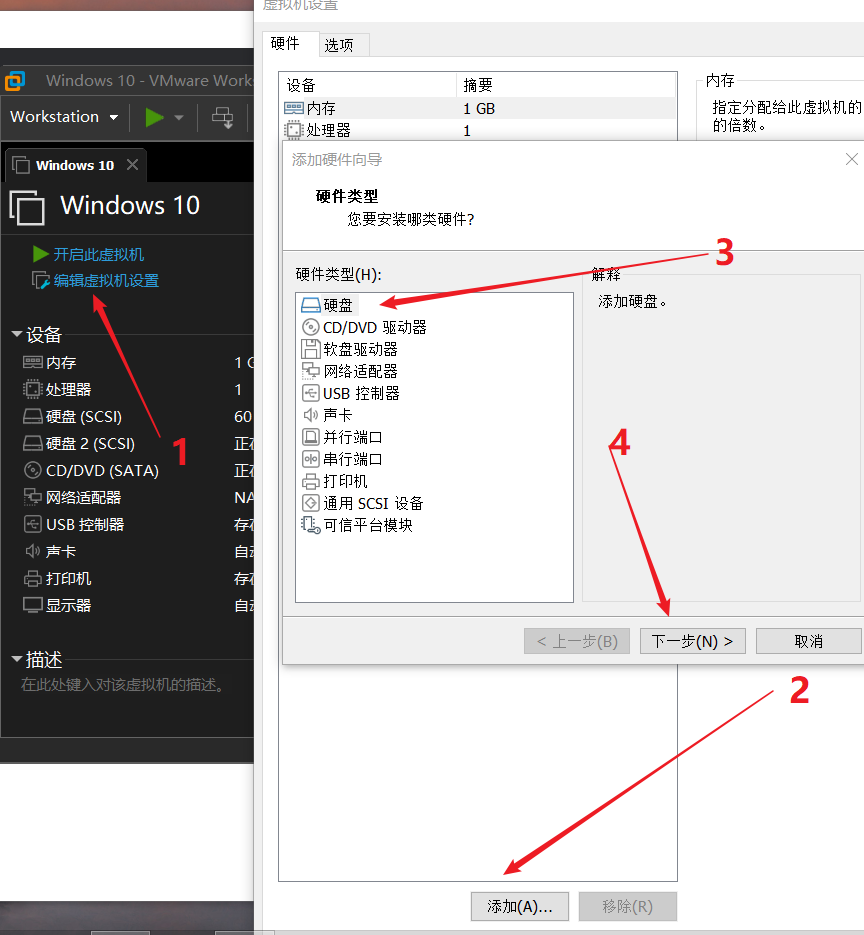Select 软盘驱动器 in the hardware list

point(350,348)
